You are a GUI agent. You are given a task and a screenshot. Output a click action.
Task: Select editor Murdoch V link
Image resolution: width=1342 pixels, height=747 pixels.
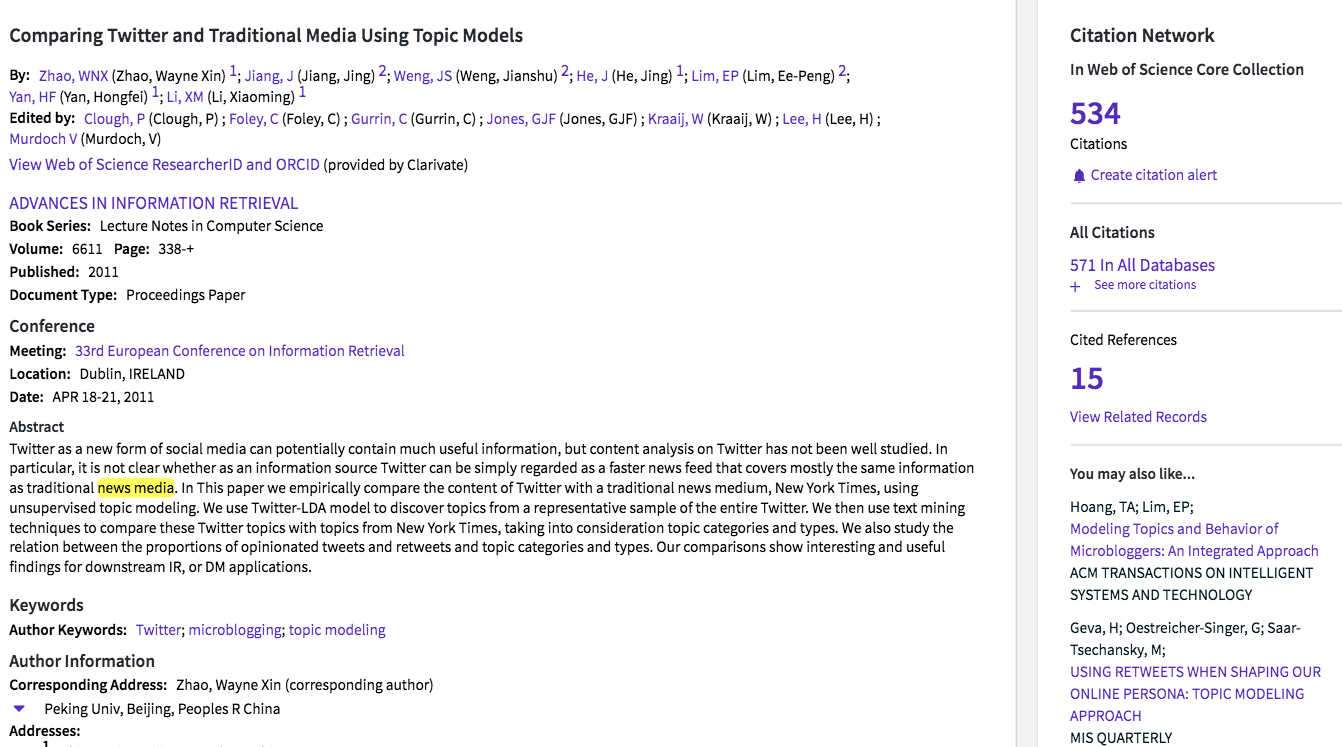[43, 139]
